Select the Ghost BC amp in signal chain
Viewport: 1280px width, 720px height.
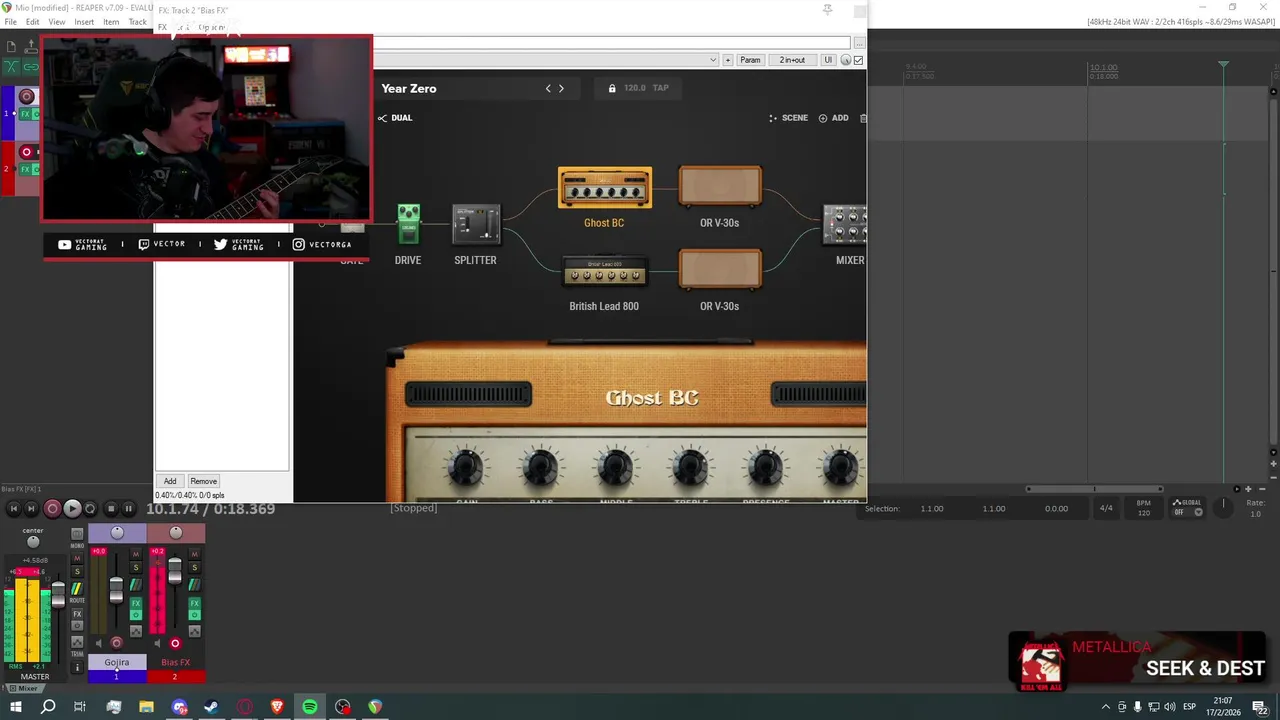[604, 188]
